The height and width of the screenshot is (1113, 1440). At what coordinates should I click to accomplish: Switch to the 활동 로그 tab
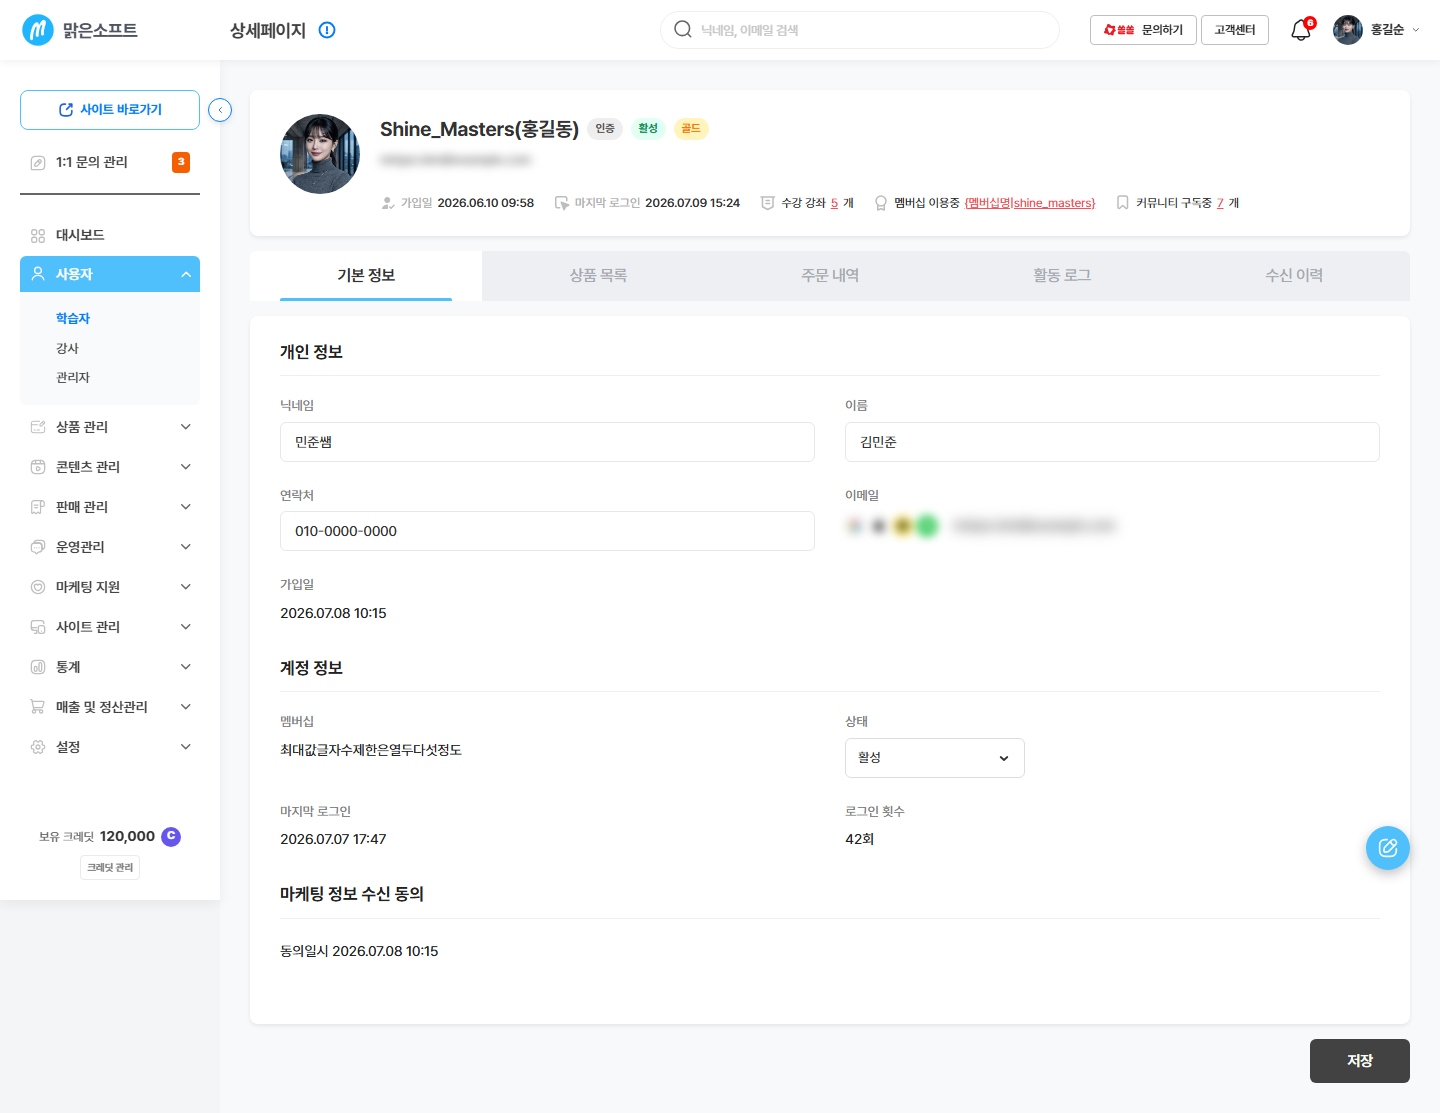(1062, 275)
